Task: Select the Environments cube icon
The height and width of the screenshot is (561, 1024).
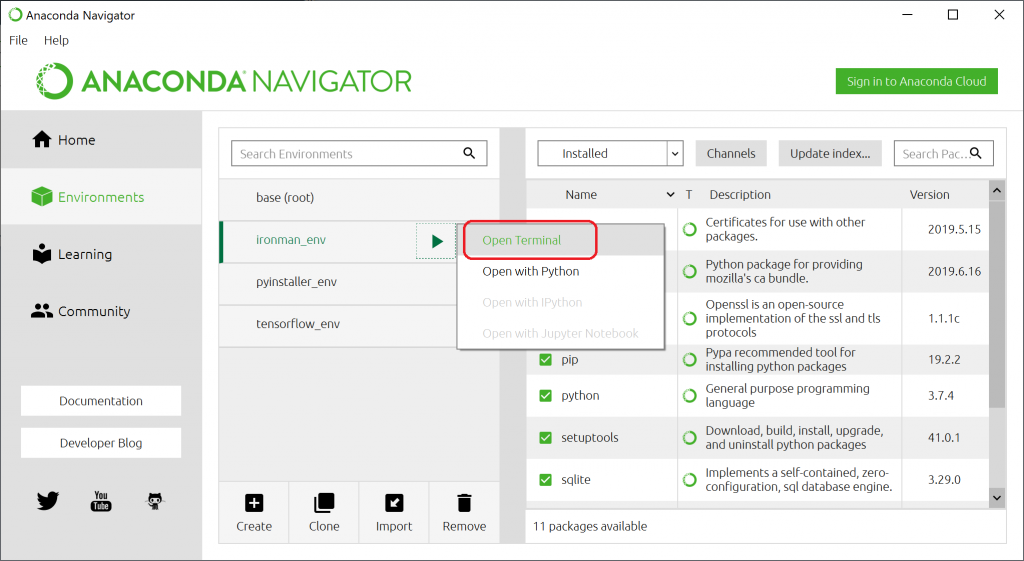Action: pyautogui.click(x=42, y=197)
